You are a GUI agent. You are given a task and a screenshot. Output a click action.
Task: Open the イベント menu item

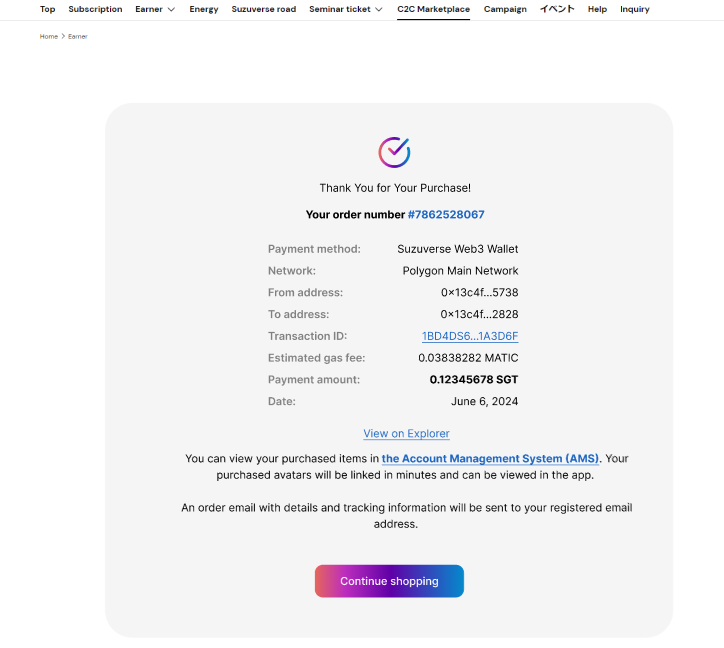point(557,9)
